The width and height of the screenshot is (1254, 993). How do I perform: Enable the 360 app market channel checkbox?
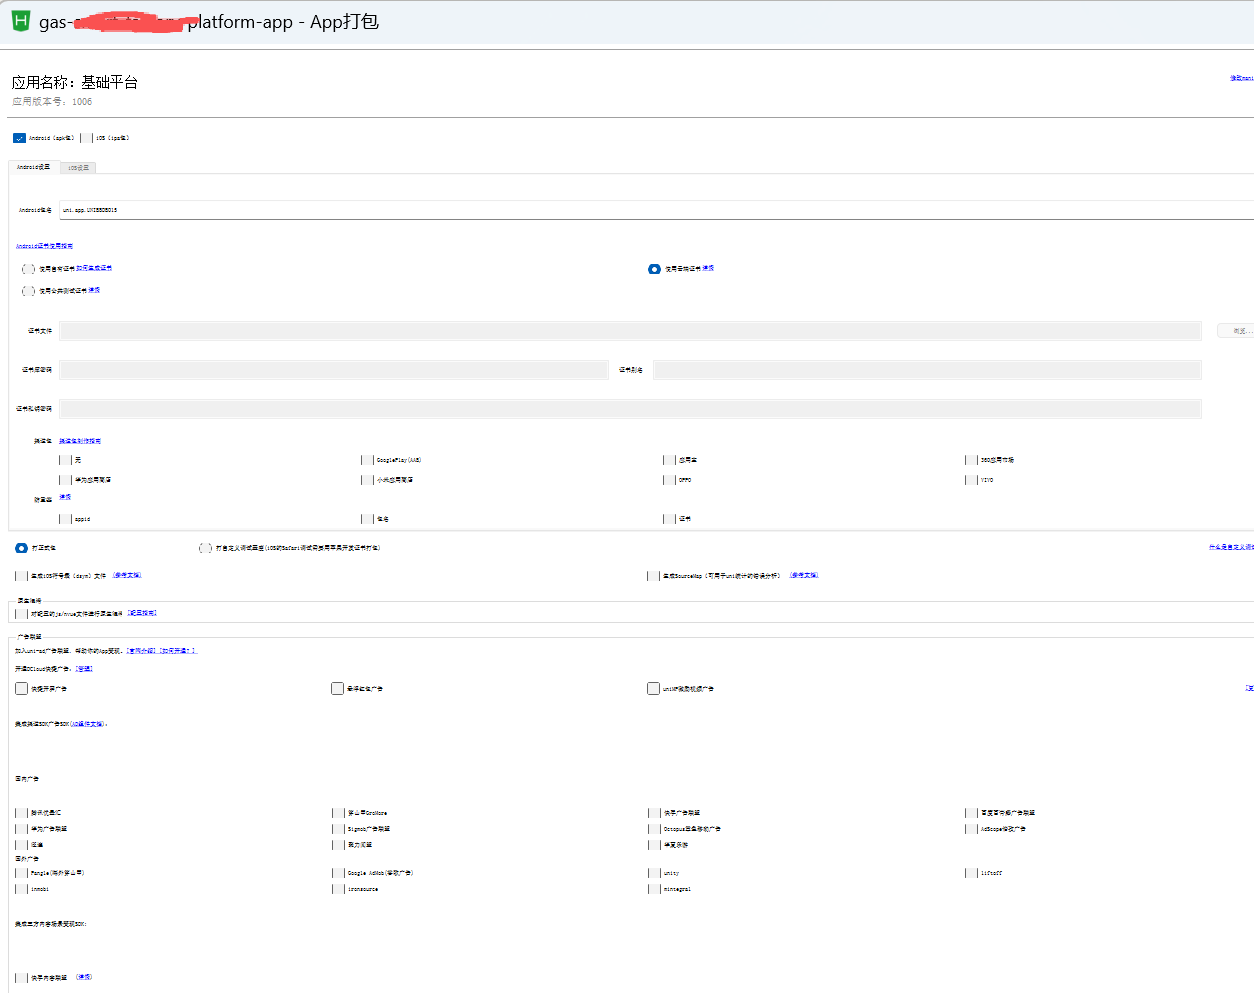coord(971,460)
